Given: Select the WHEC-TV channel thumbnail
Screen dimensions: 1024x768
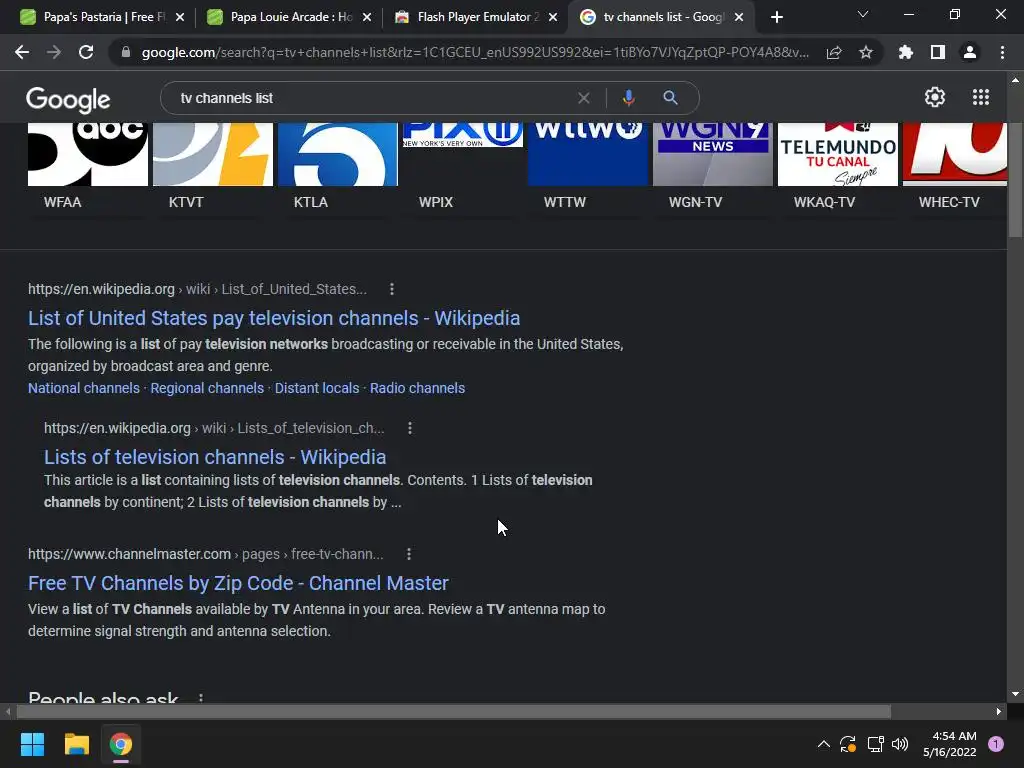Looking at the screenshot, I should [x=955, y=155].
